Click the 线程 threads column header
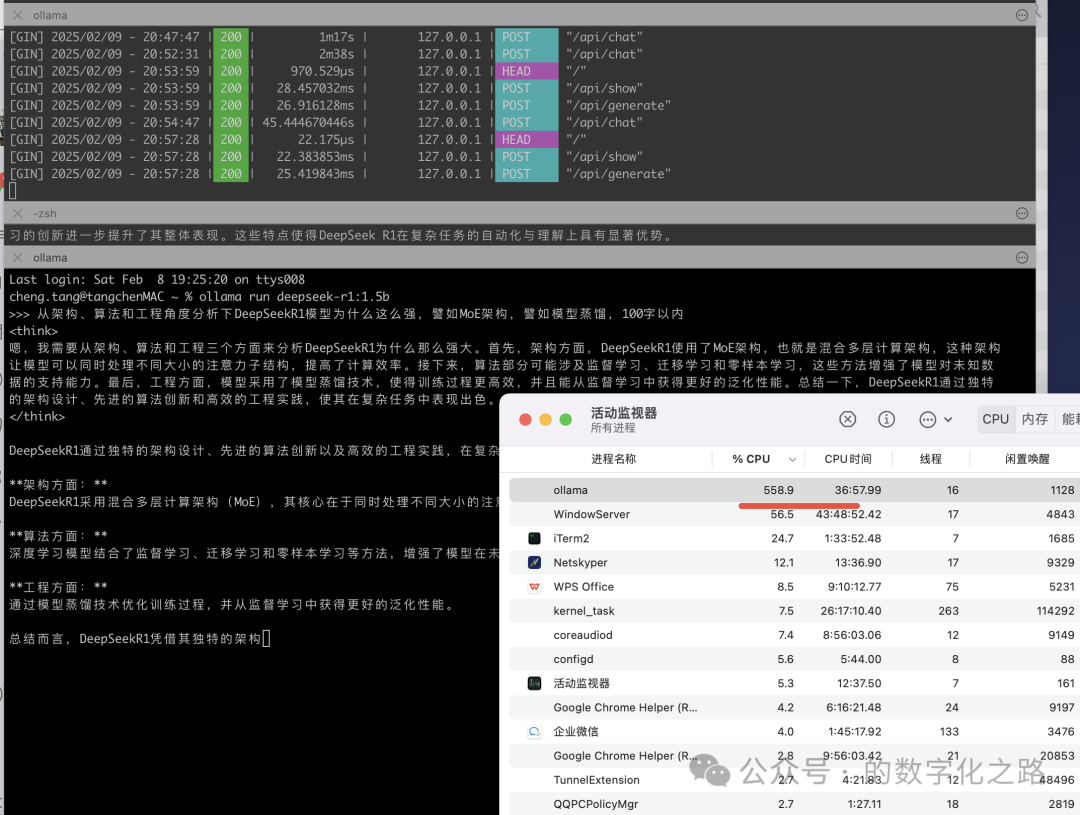Screen dimensions: 1080x815 tap(931, 459)
